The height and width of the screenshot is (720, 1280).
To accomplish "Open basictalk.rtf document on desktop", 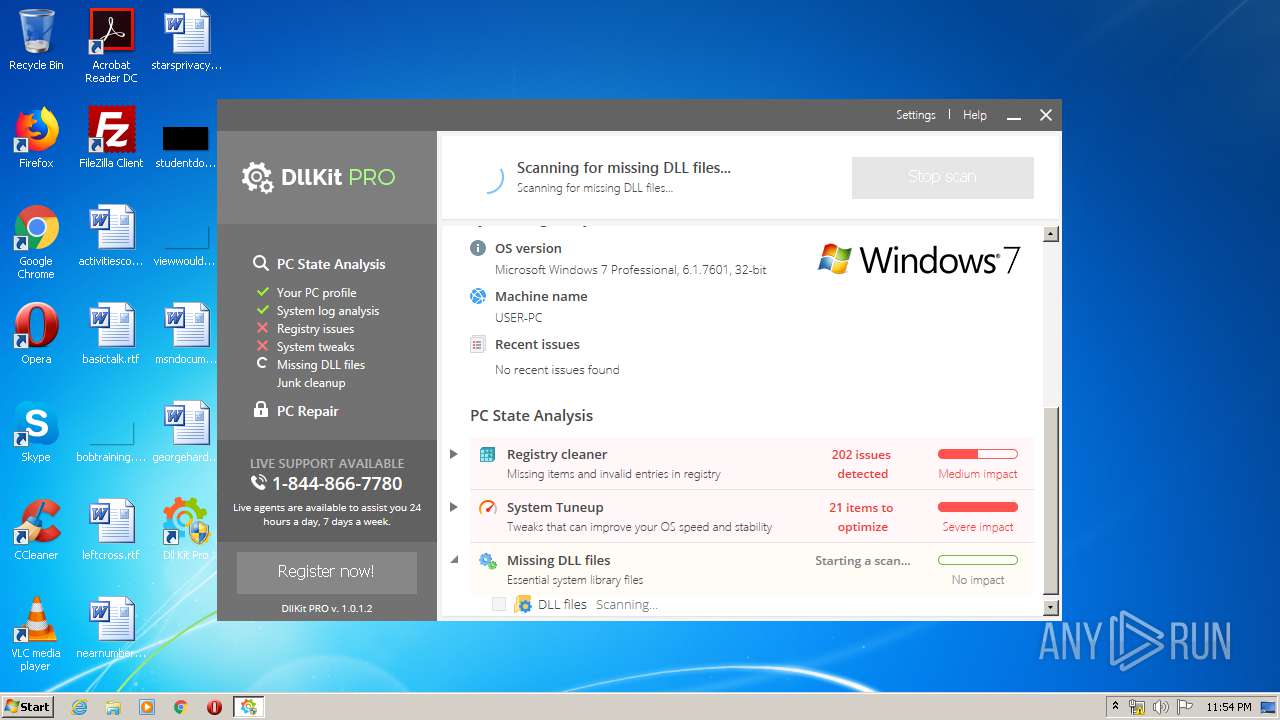I will [111, 334].
